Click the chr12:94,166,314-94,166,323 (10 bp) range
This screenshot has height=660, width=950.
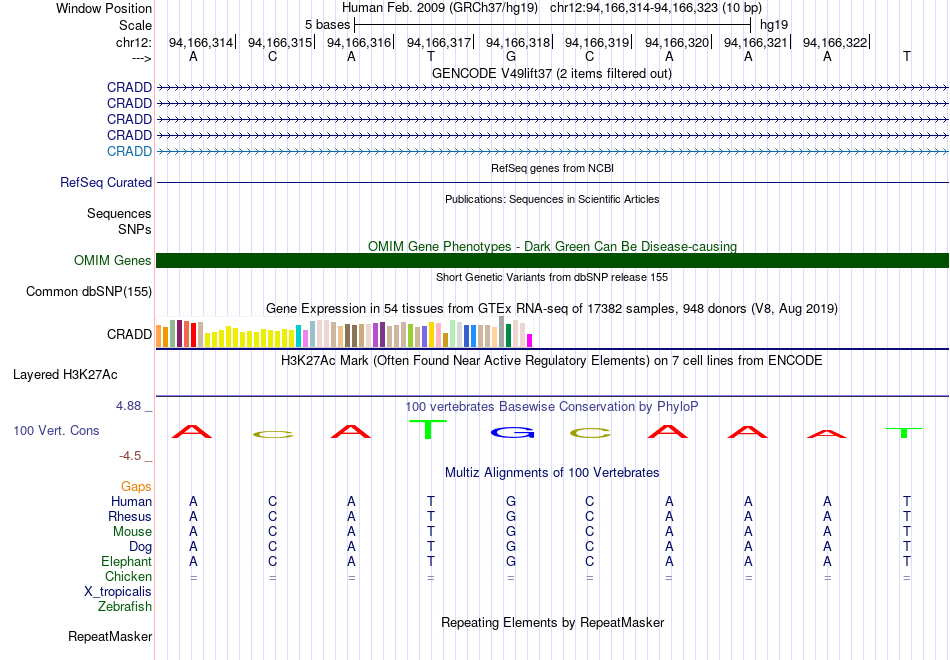(x=656, y=8)
